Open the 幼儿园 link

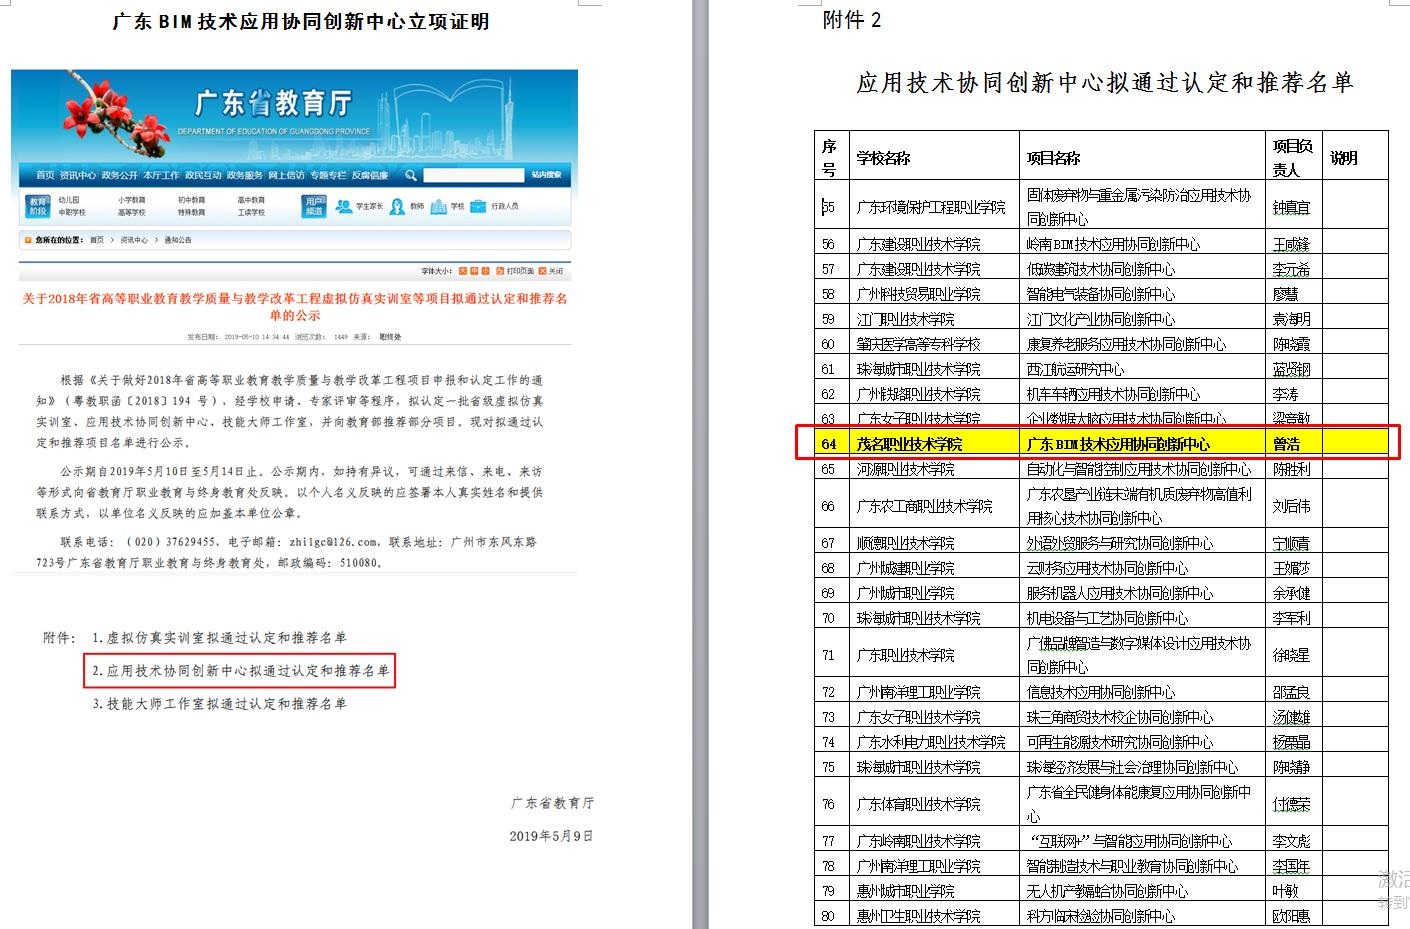(68, 200)
